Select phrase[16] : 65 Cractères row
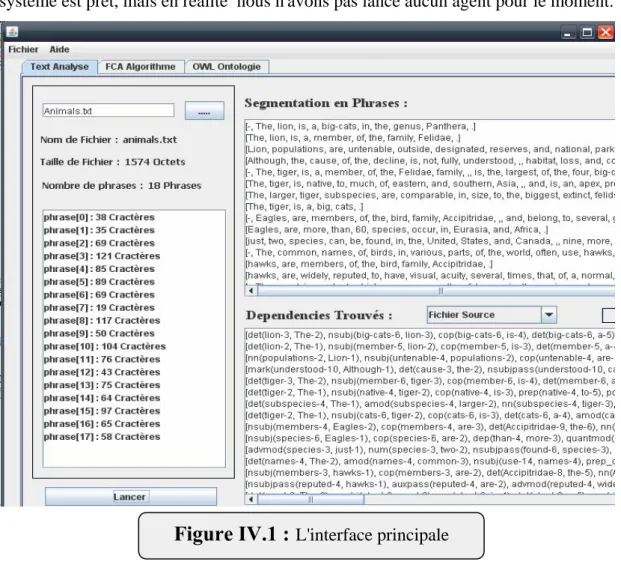 [x=135, y=424]
